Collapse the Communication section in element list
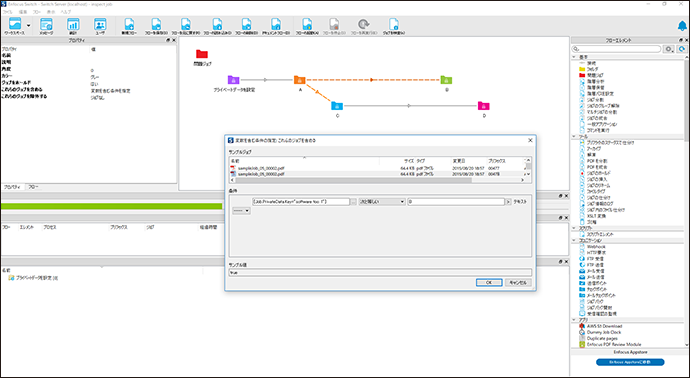Image resolution: width=690 pixels, height=378 pixels. pyautogui.click(x=574, y=241)
